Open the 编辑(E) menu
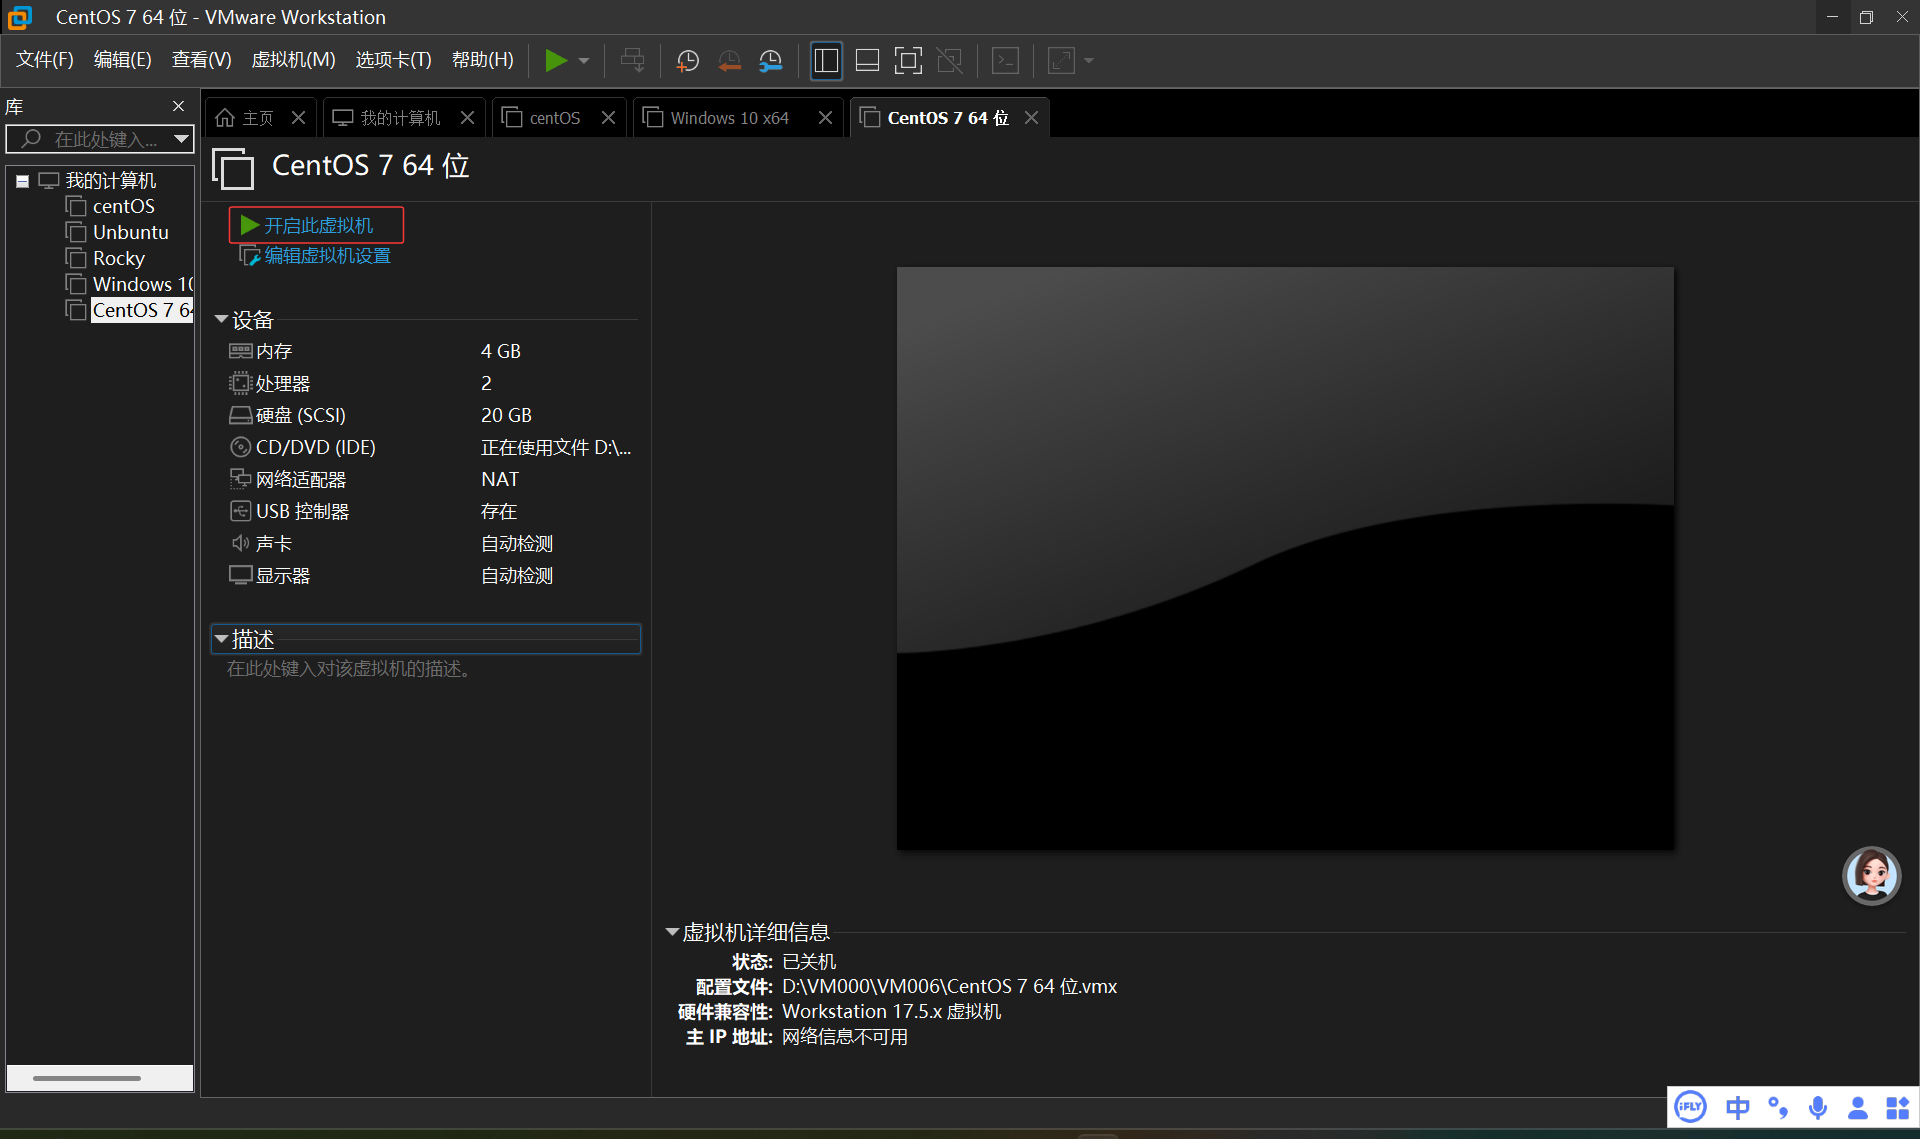This screenshot has width=1920, height=1139. pyautogui.click(x=122, y=60)
